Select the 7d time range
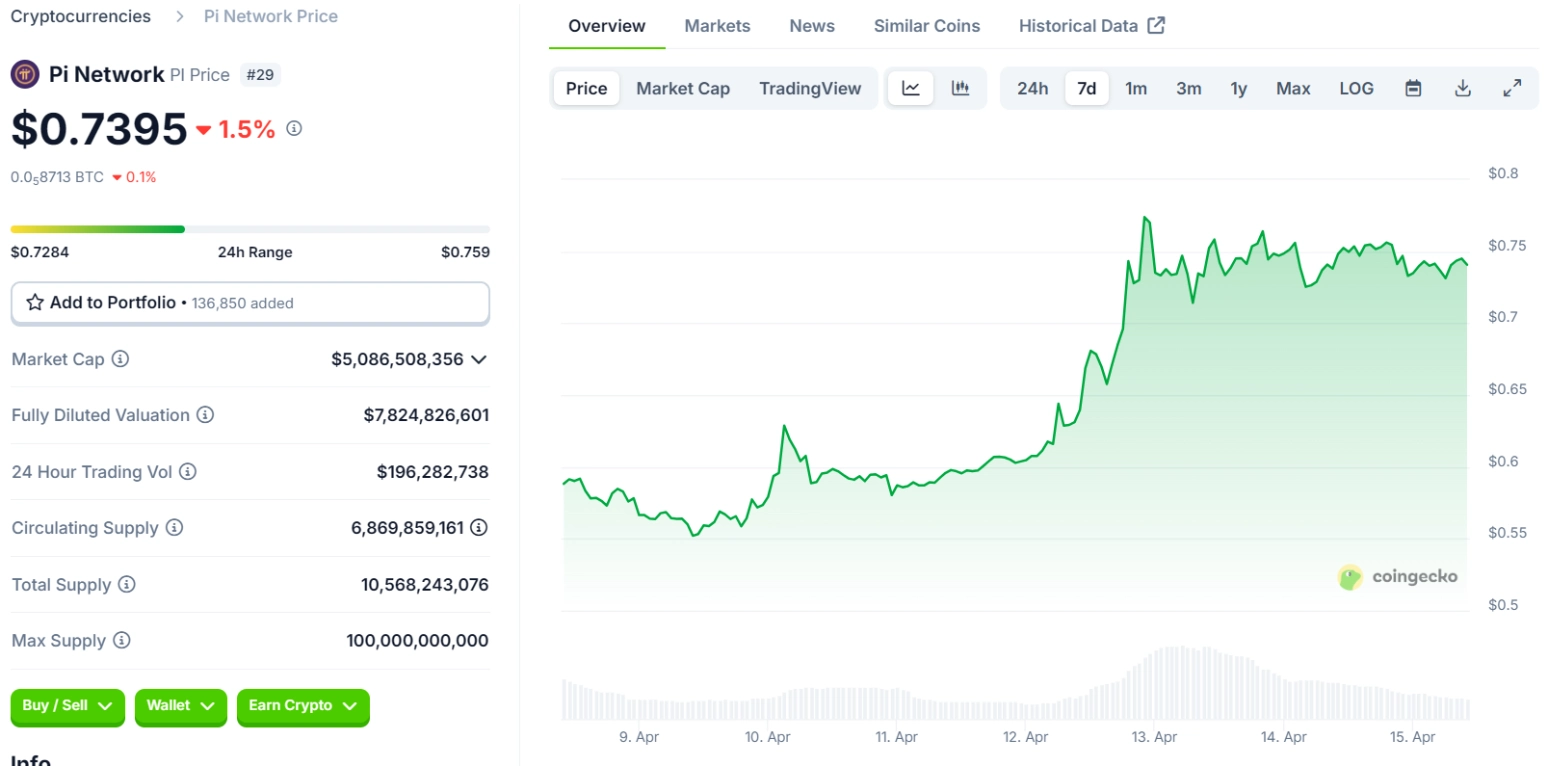Viewport: 1548px width, 766px height. point(1087,88)
